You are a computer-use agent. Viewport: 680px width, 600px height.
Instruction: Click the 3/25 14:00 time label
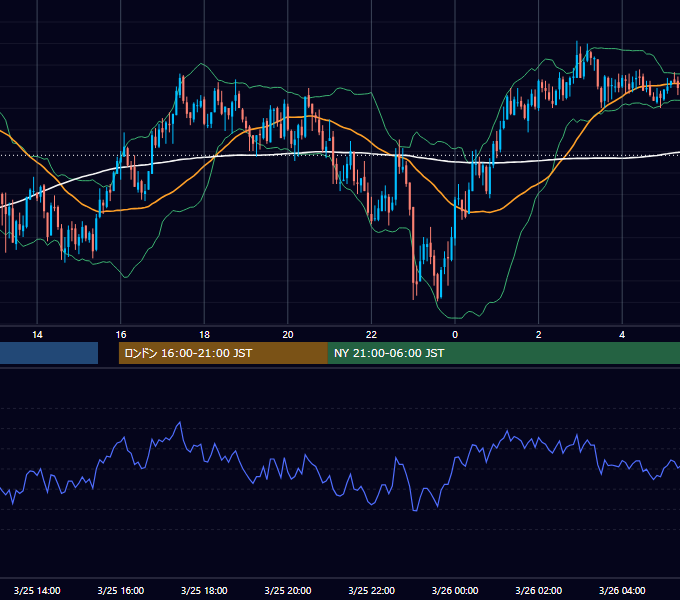click(x=37, y=590)
